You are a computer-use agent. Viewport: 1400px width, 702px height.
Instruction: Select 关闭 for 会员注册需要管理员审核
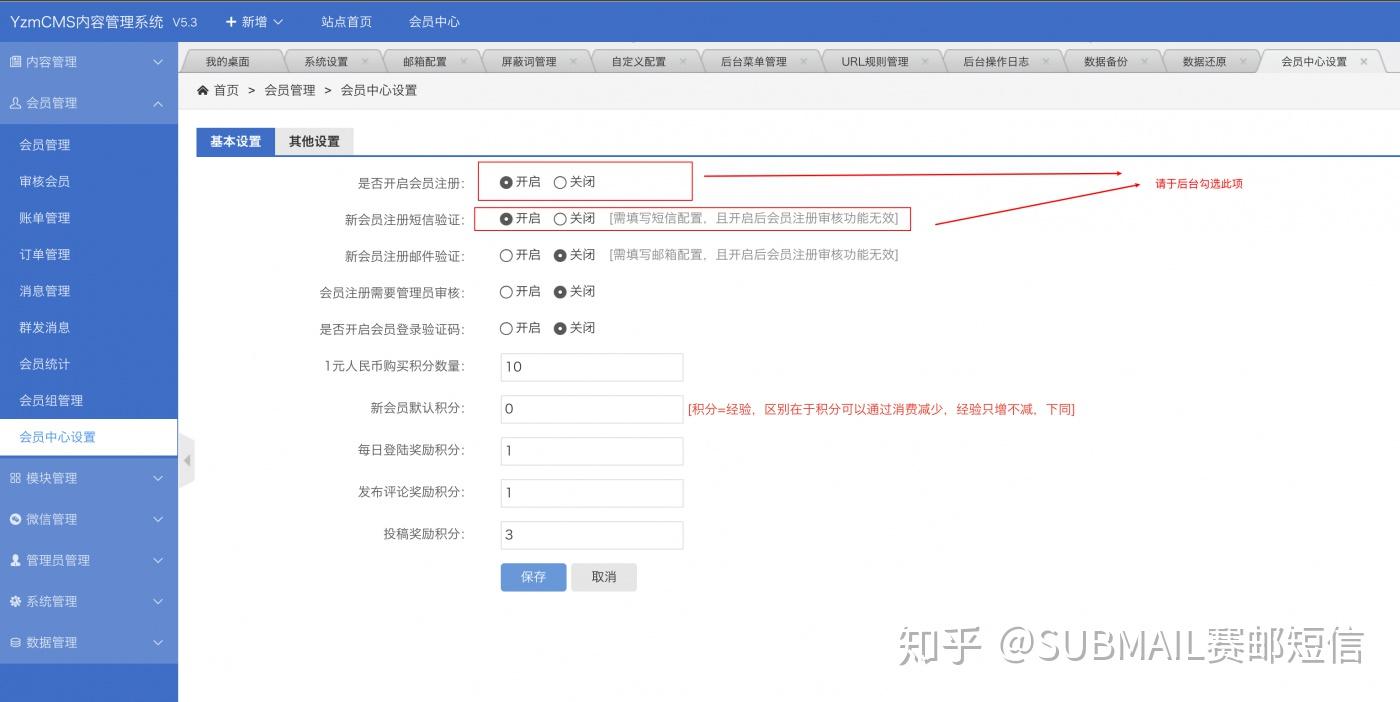pyautogui.click(x=560, y=291)
